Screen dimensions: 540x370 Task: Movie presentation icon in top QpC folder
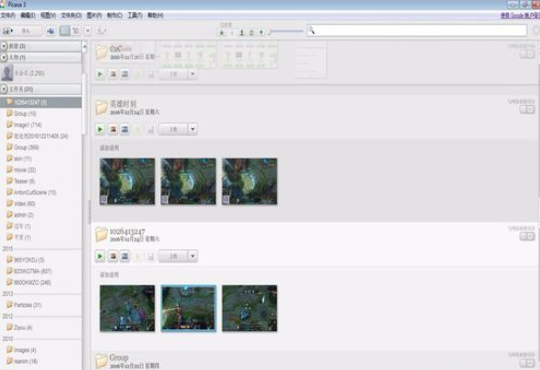(125, 74)
